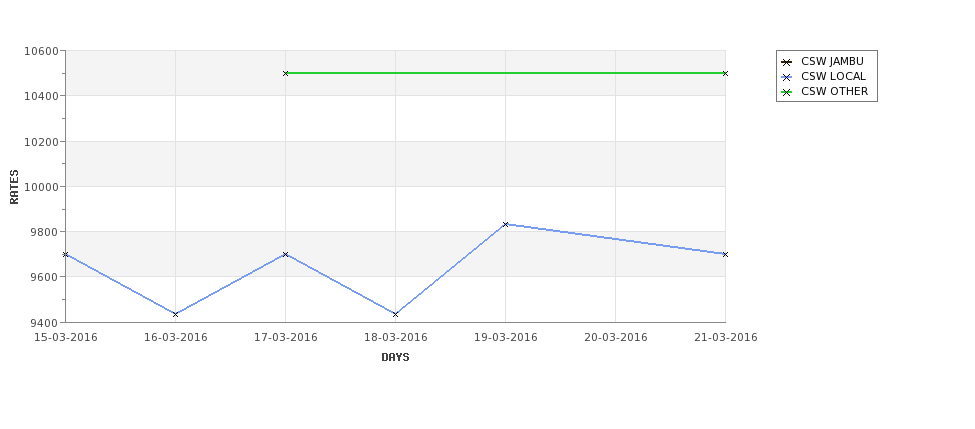975x429 pixels.
Task: Click the CSW OTHER legend marker
Action: (x=787, y=92)
